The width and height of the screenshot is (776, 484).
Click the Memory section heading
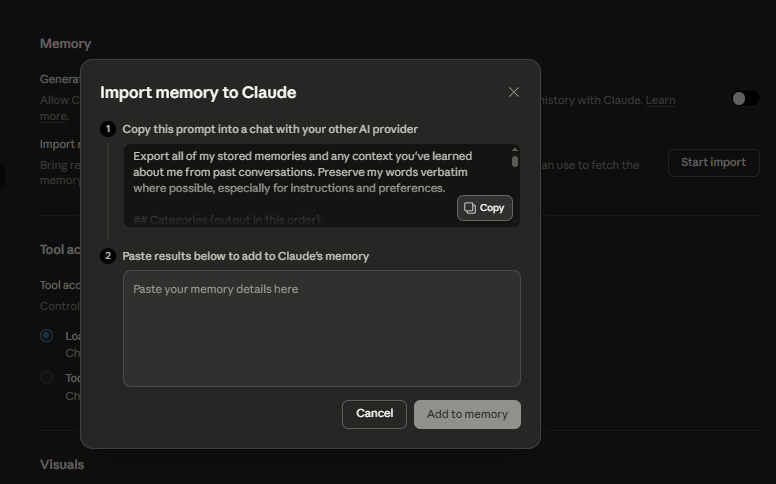65,44
